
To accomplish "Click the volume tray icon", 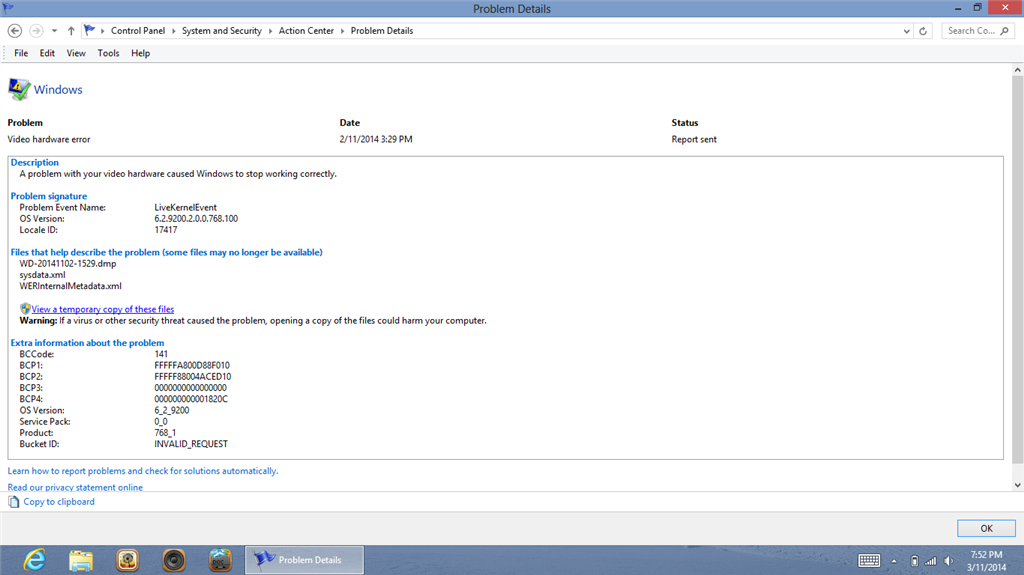I will click(948, 561).
